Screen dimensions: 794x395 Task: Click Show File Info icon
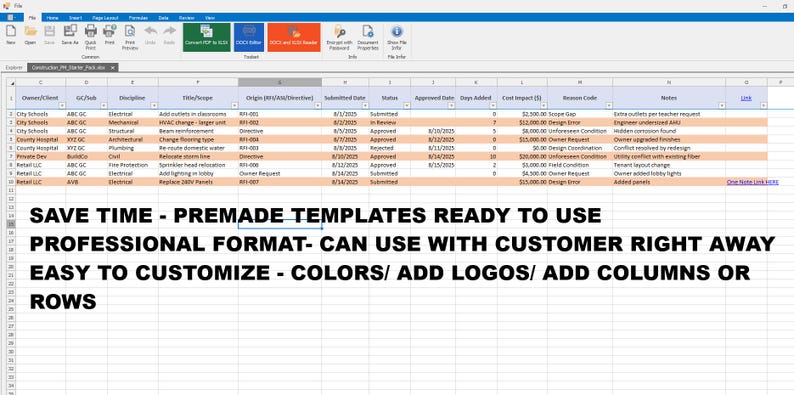click(397, 37)
